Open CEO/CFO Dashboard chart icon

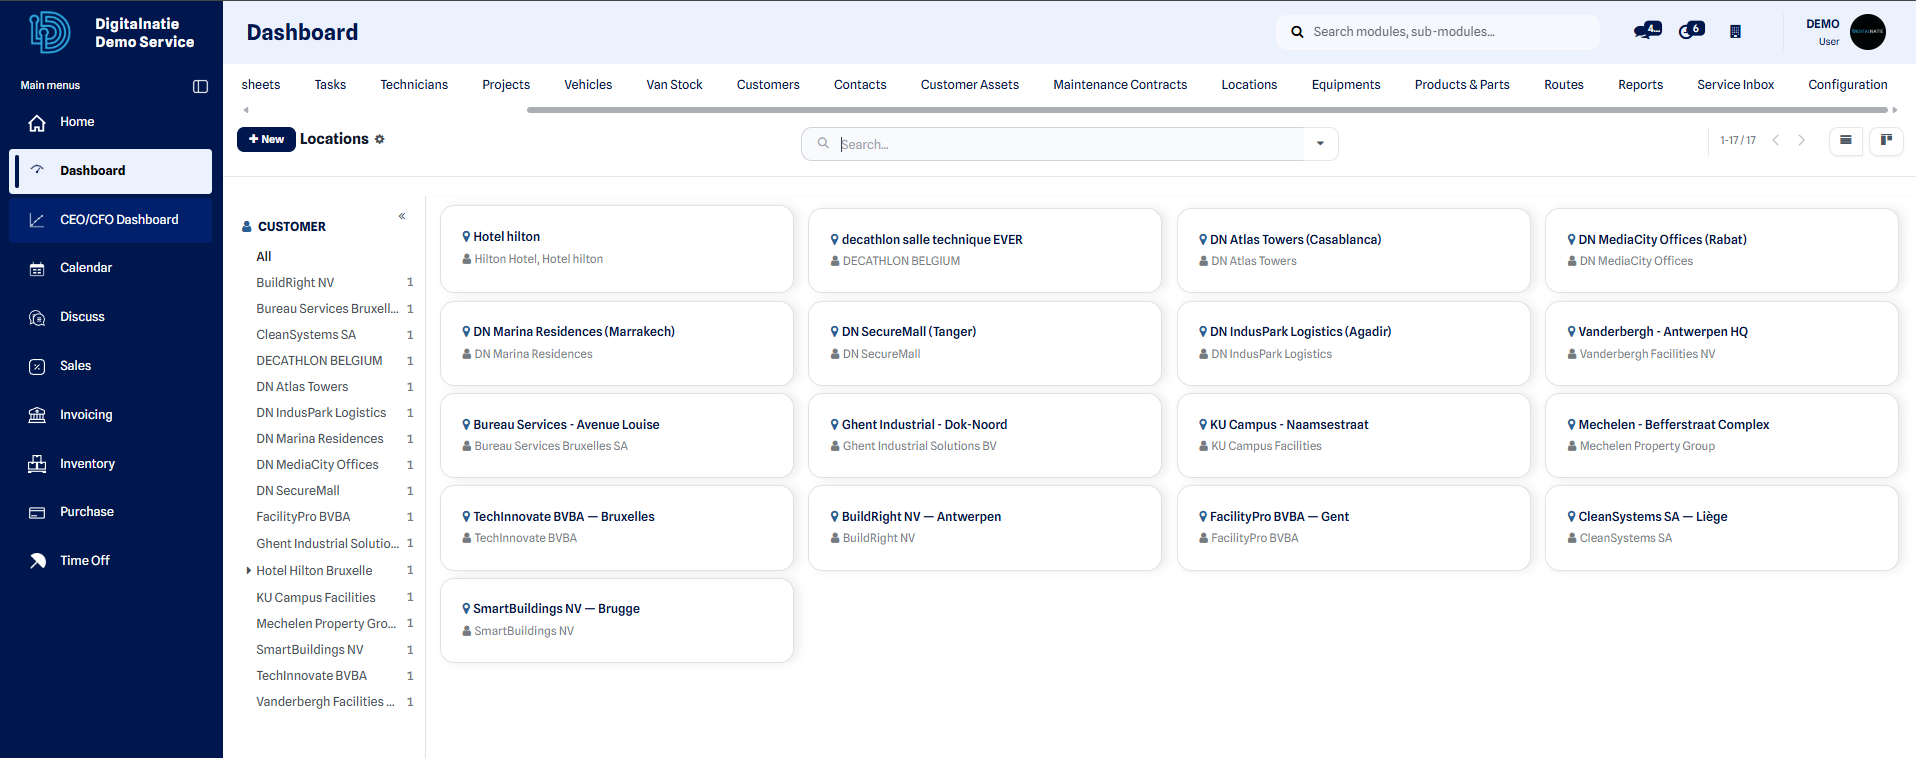[x=37, y=220]
